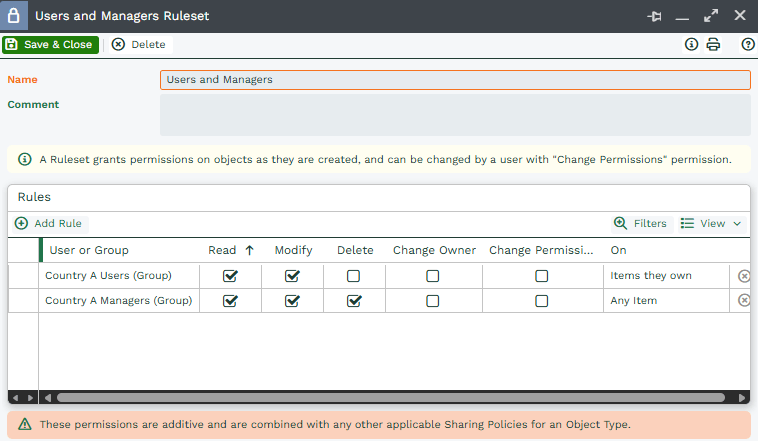Uncheck Modify for Country A Managers

pyautogui.click(x=292, y=300)
